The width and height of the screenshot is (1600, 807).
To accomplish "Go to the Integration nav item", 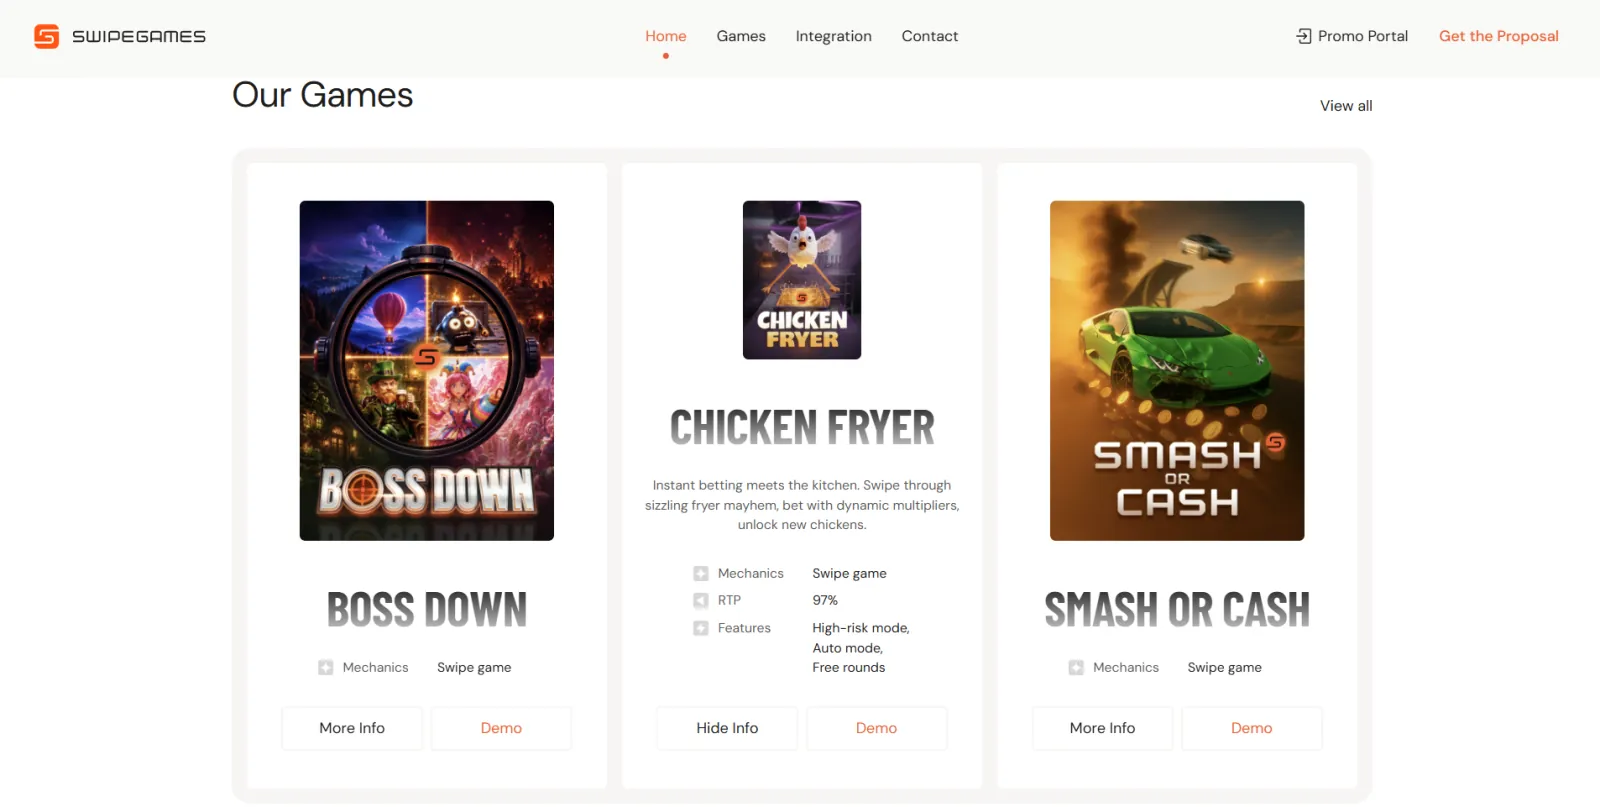I will (834, 36).
